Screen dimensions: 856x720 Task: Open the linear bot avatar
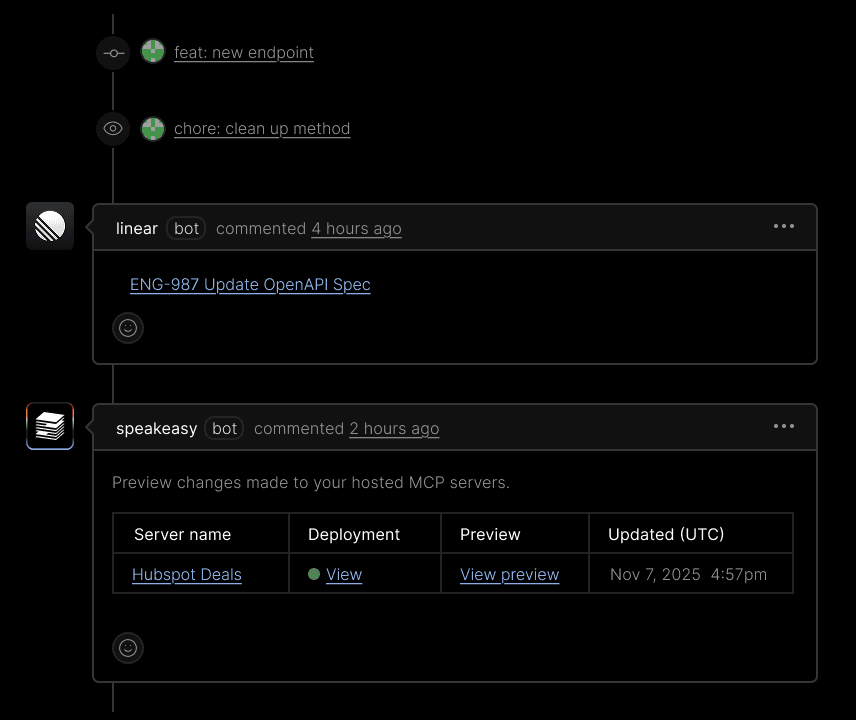(x=50, y=226)
